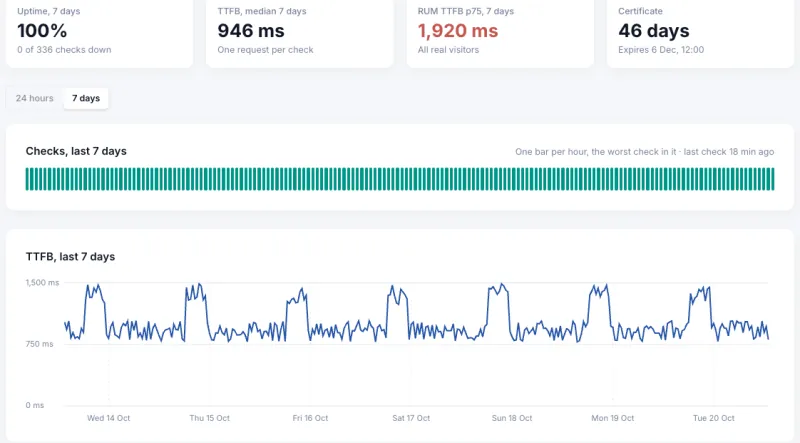Screen dimensions: 800x443
Task: Click the 'One request per check' caption
Action: click(x=265, y=50)
